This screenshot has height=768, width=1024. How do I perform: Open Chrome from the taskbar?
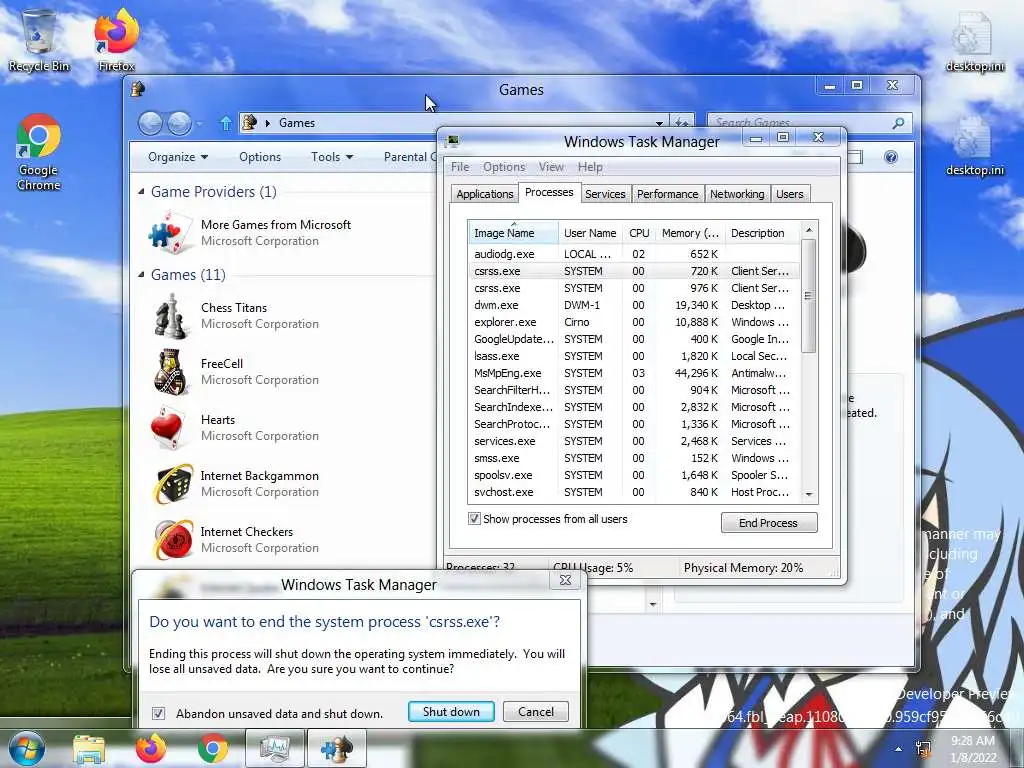213,749
